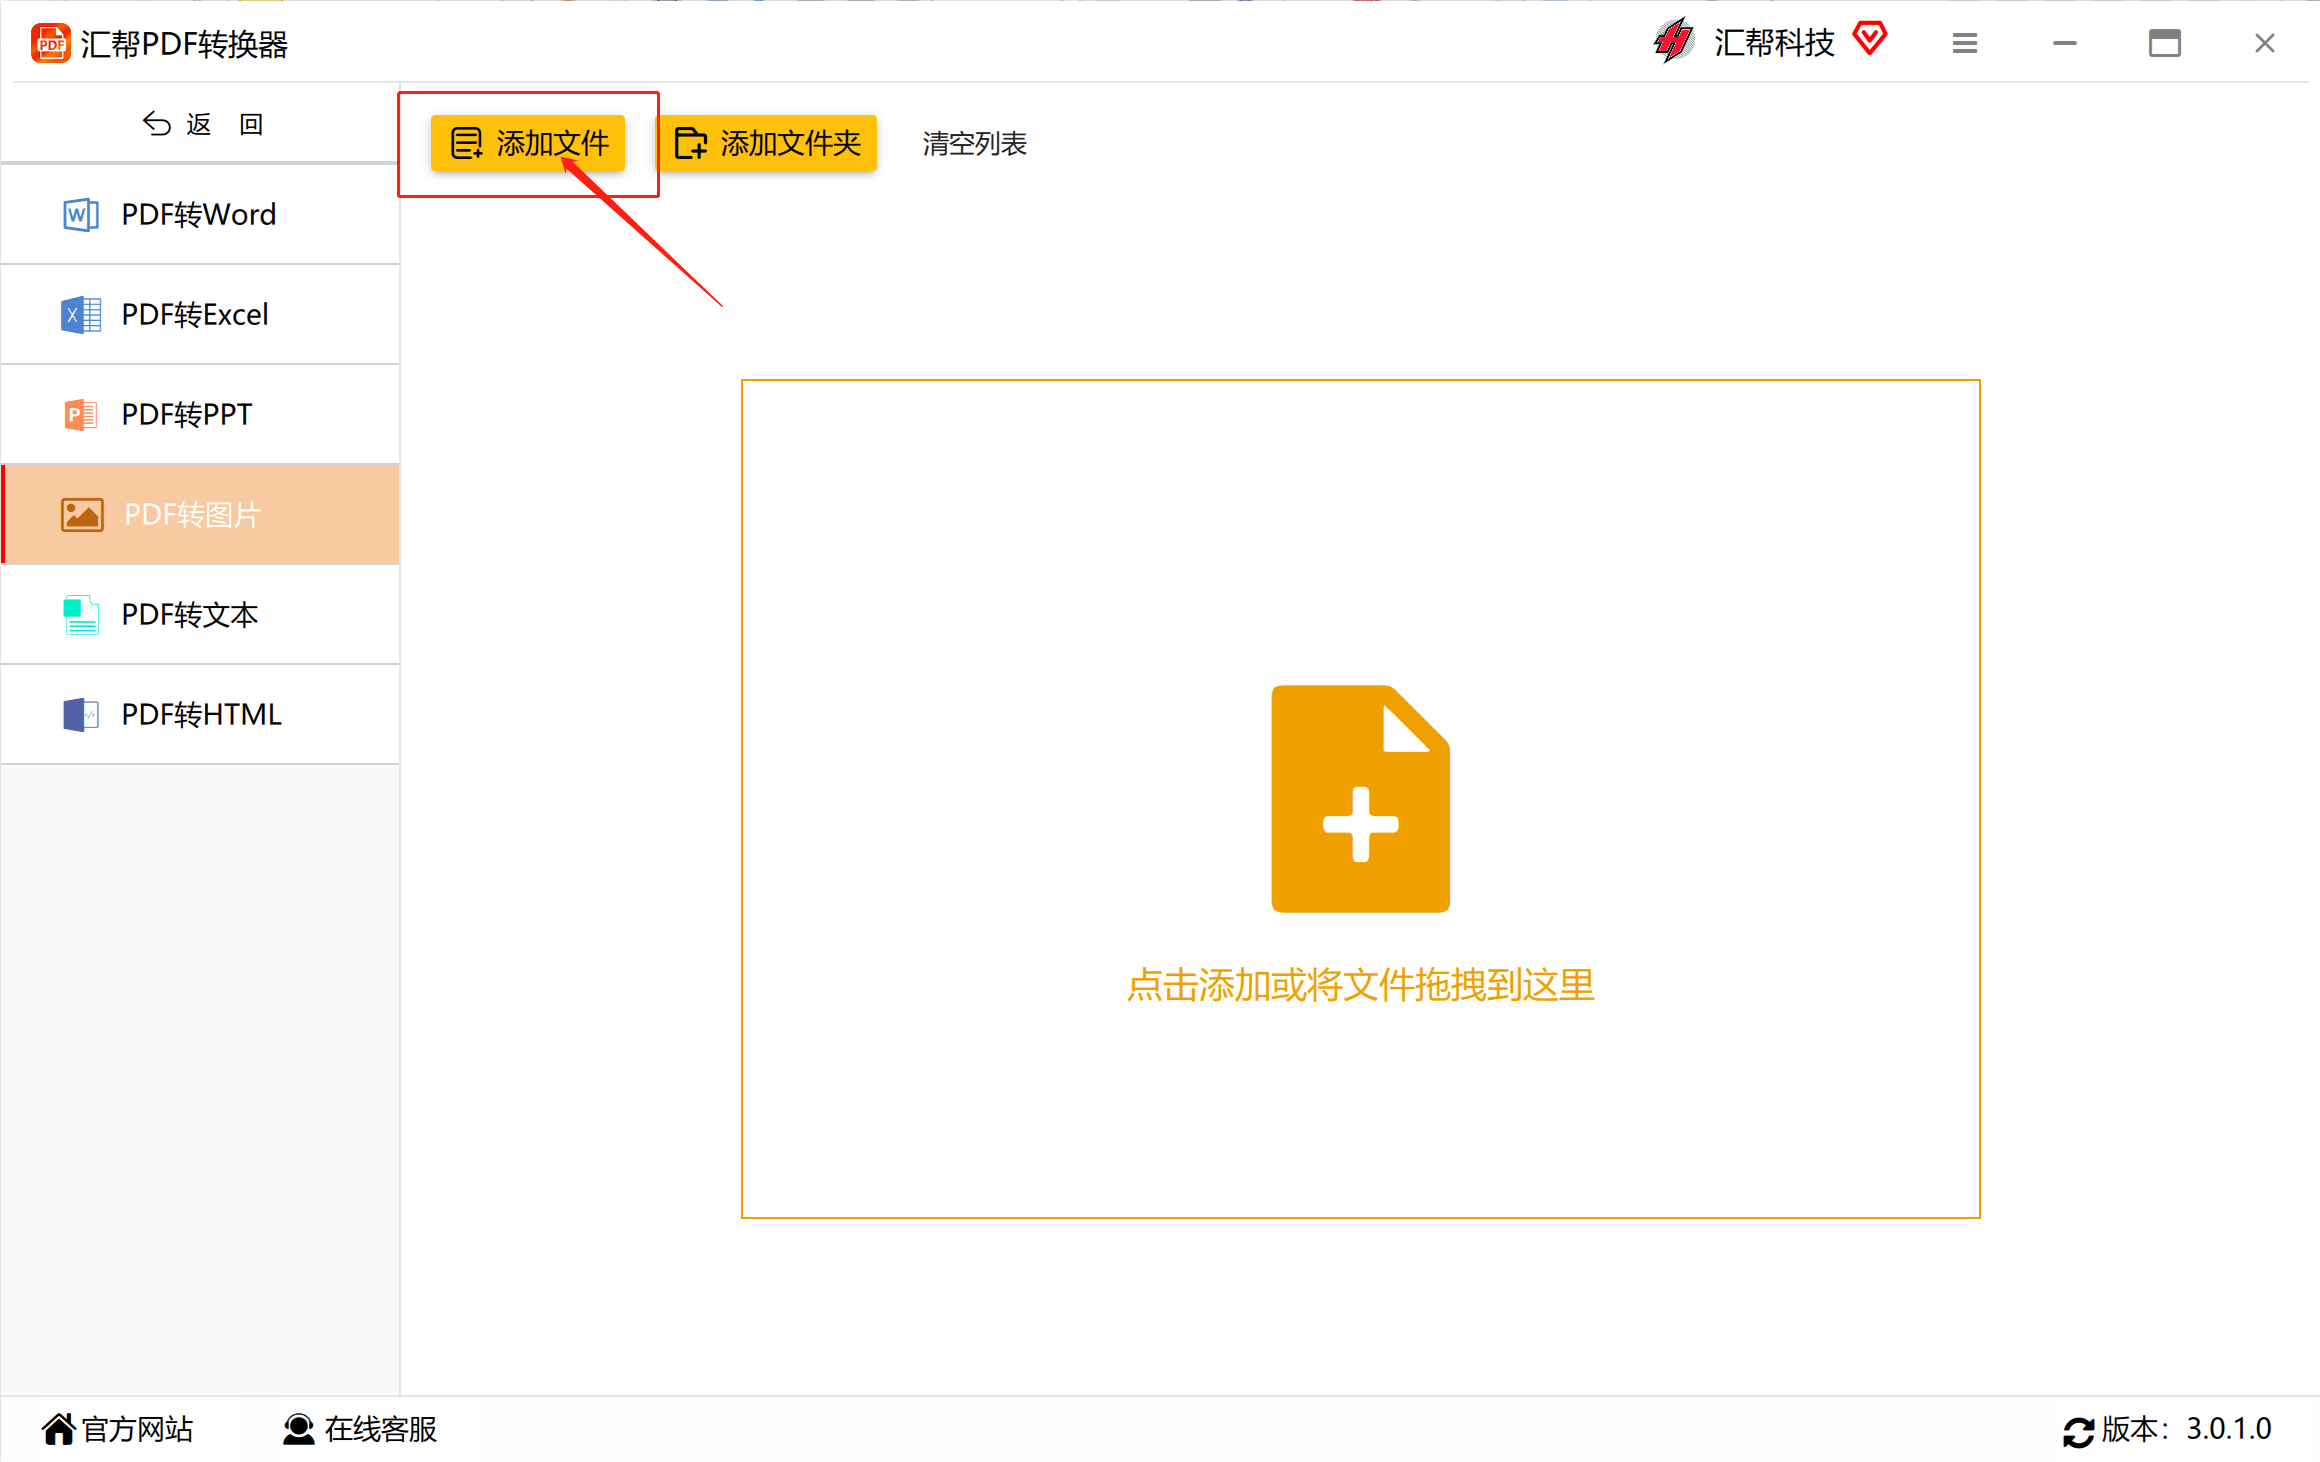Click the 添加文件 button
Viewport: 2320px width, 1462px height.
(x=528, y=143)
